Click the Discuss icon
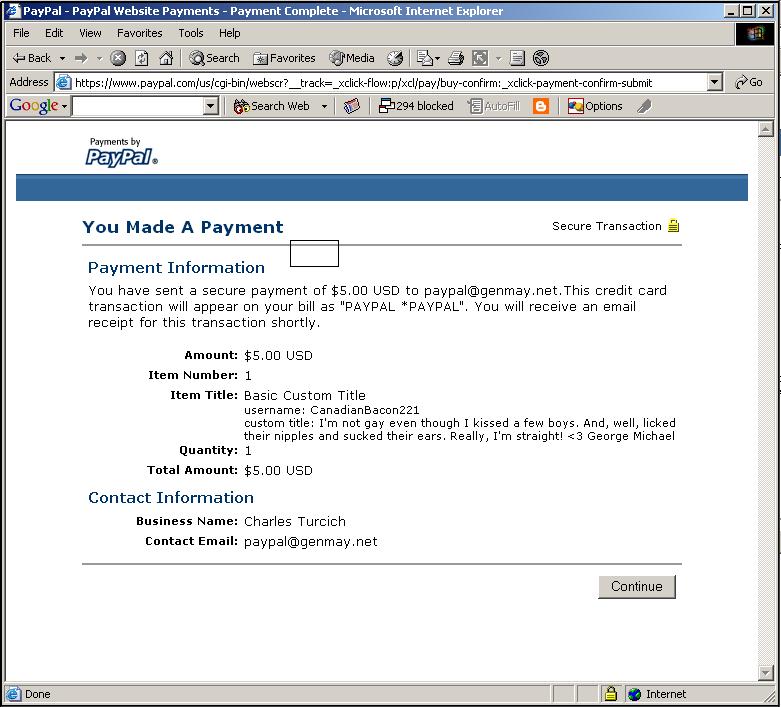781x707 pixels. 518,58
